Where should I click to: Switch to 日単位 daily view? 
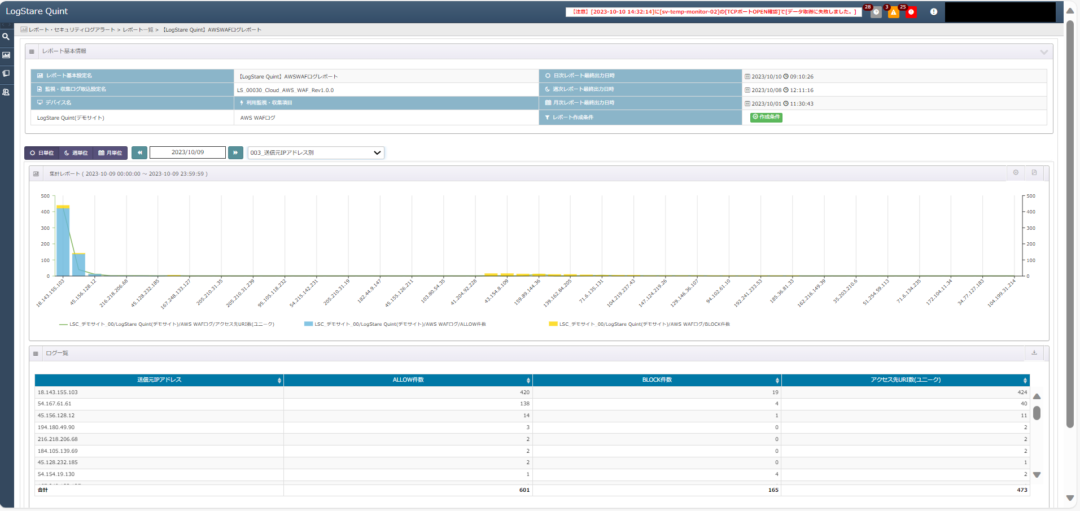41,152
